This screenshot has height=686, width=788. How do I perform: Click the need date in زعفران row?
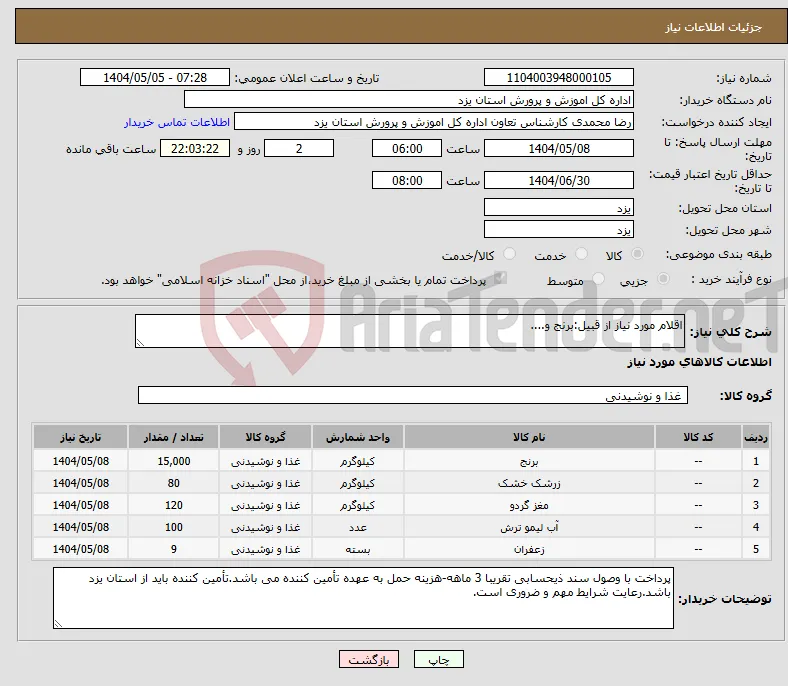[80, 549]
